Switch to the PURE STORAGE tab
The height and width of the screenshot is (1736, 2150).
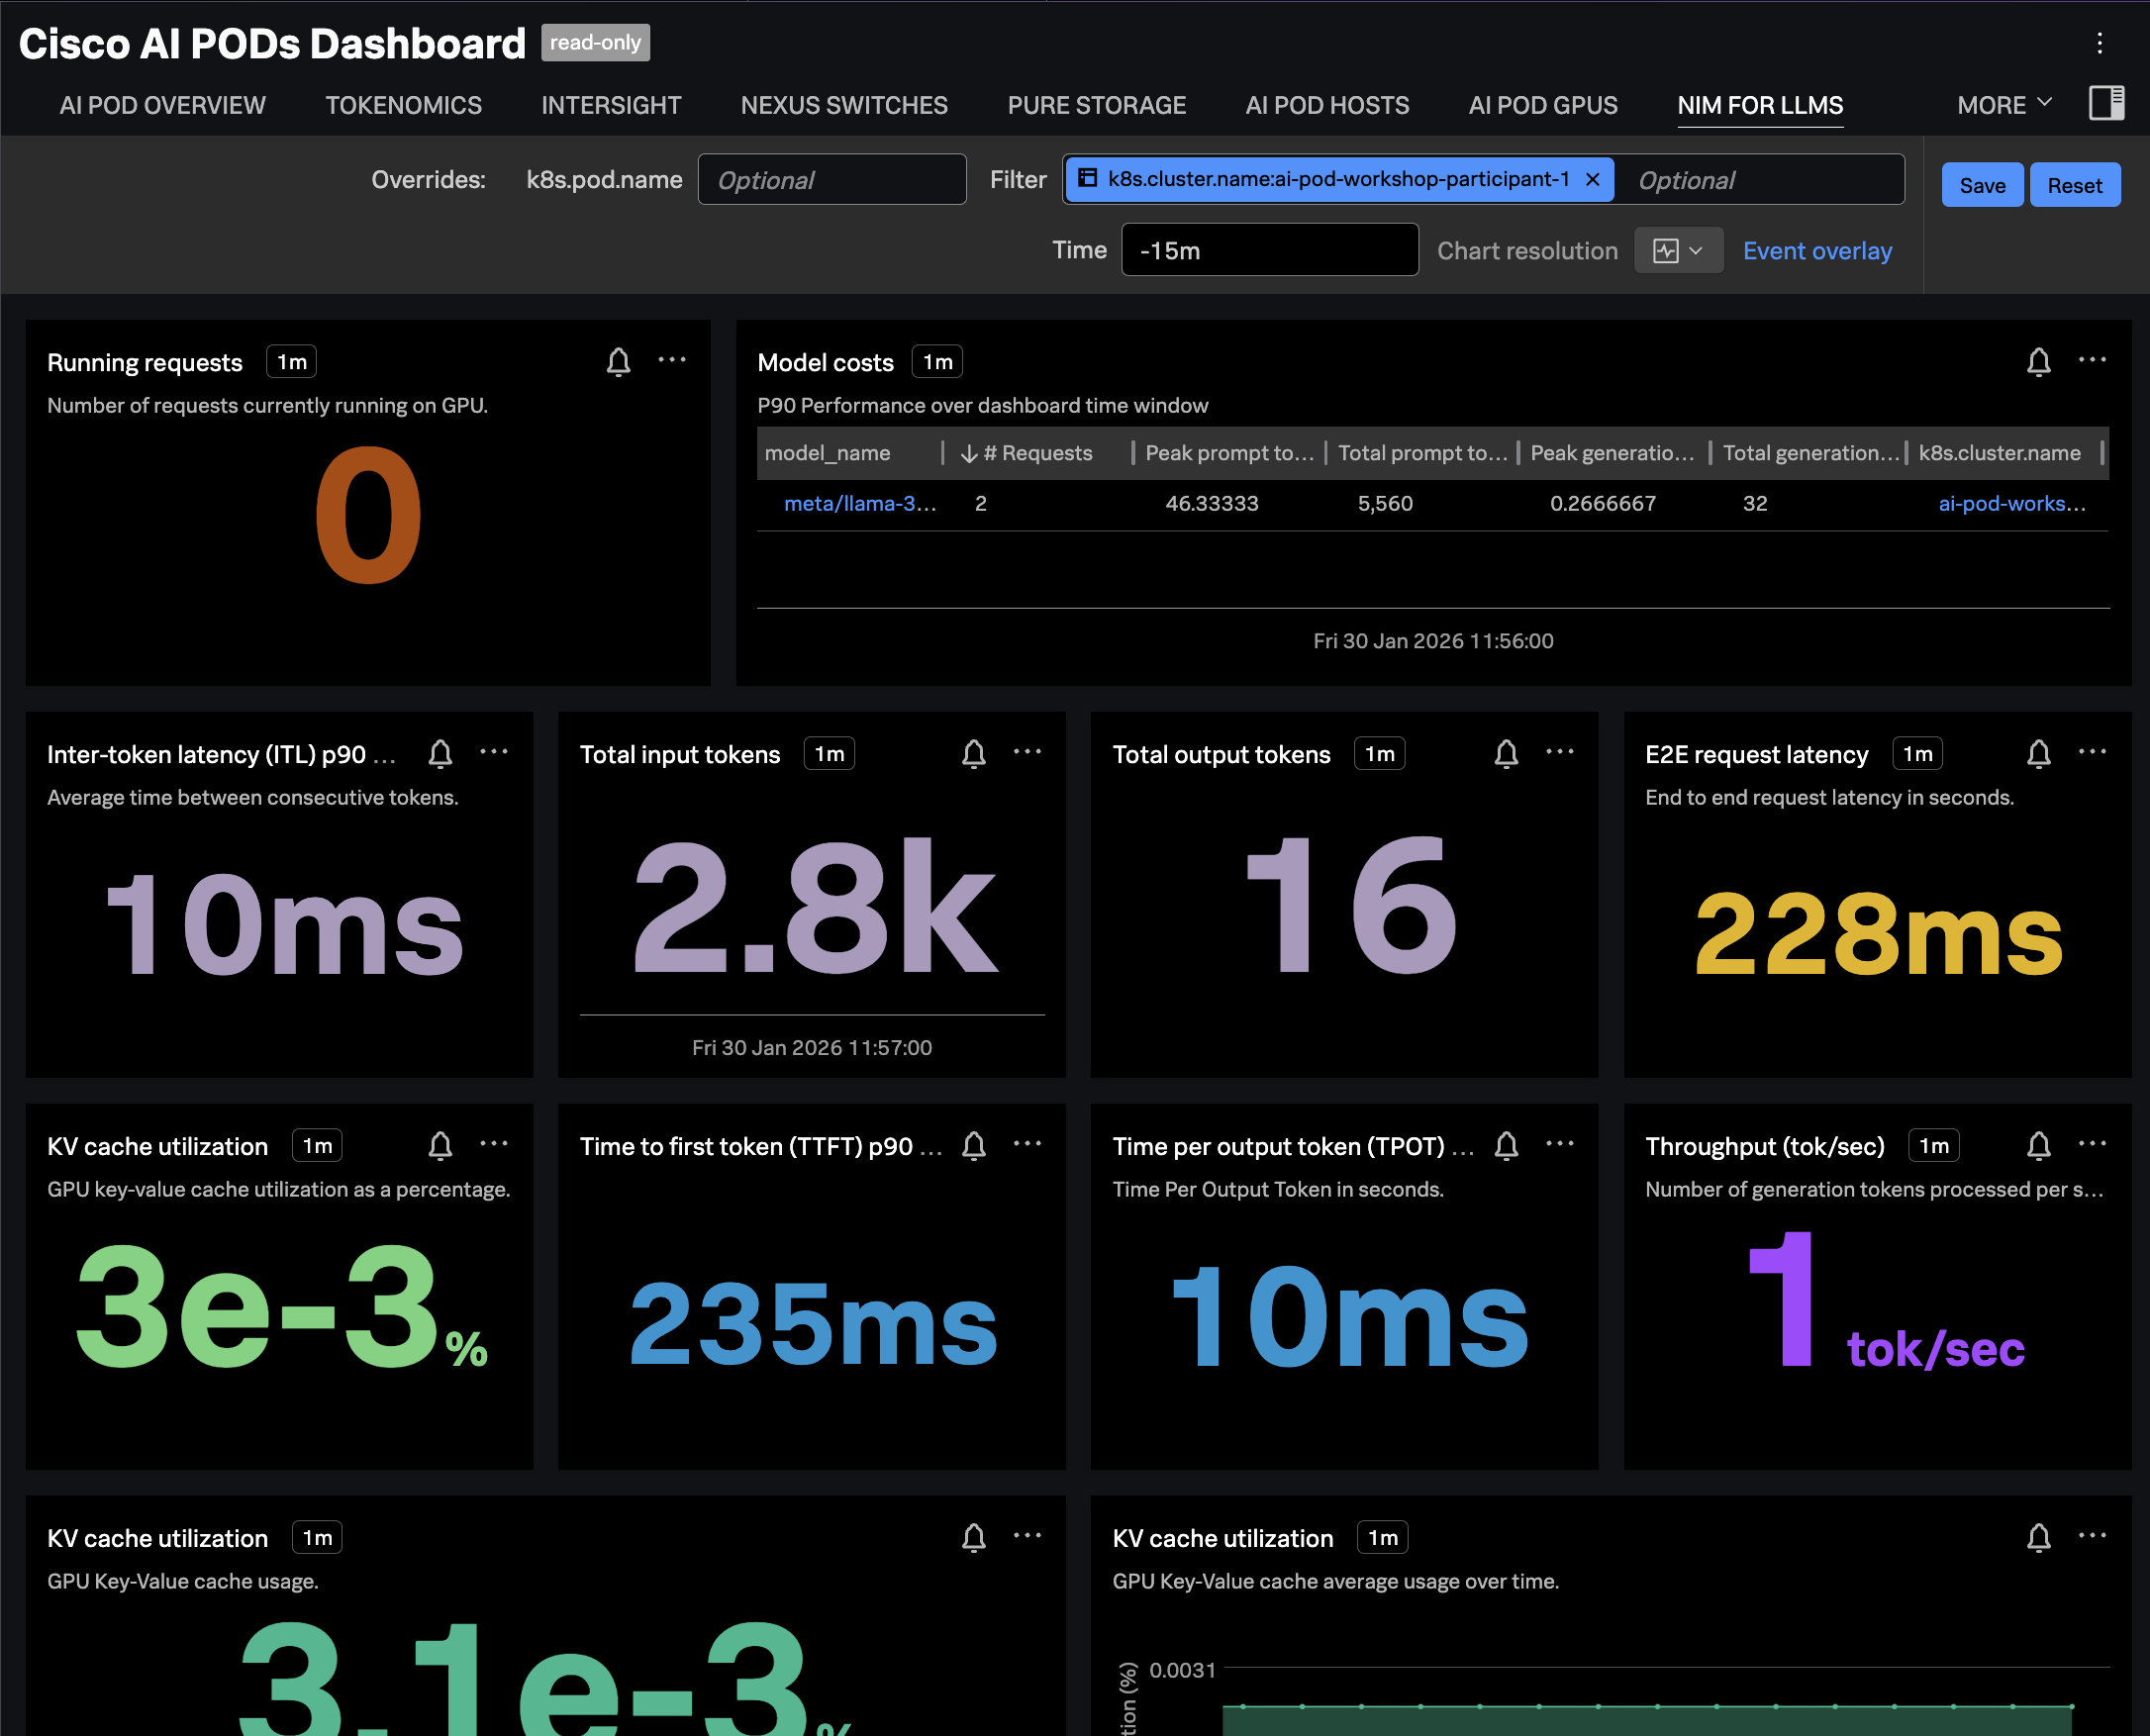tap(1096, 105)
